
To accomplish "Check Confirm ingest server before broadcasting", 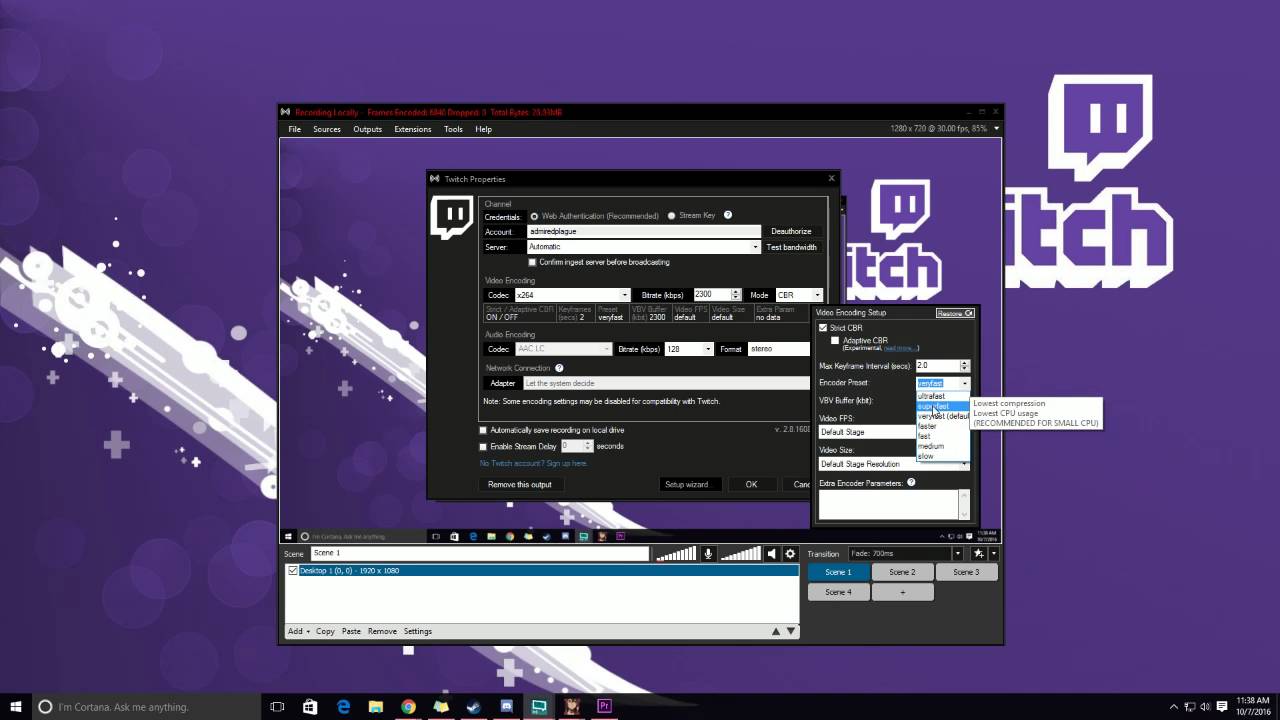I will 532,262.
